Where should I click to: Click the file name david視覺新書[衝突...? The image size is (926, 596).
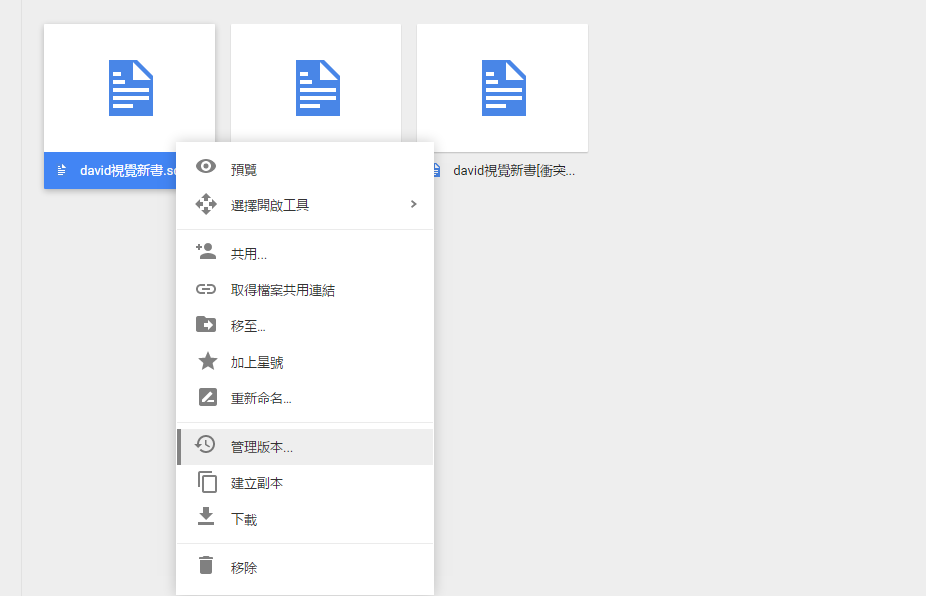(514, 171)
